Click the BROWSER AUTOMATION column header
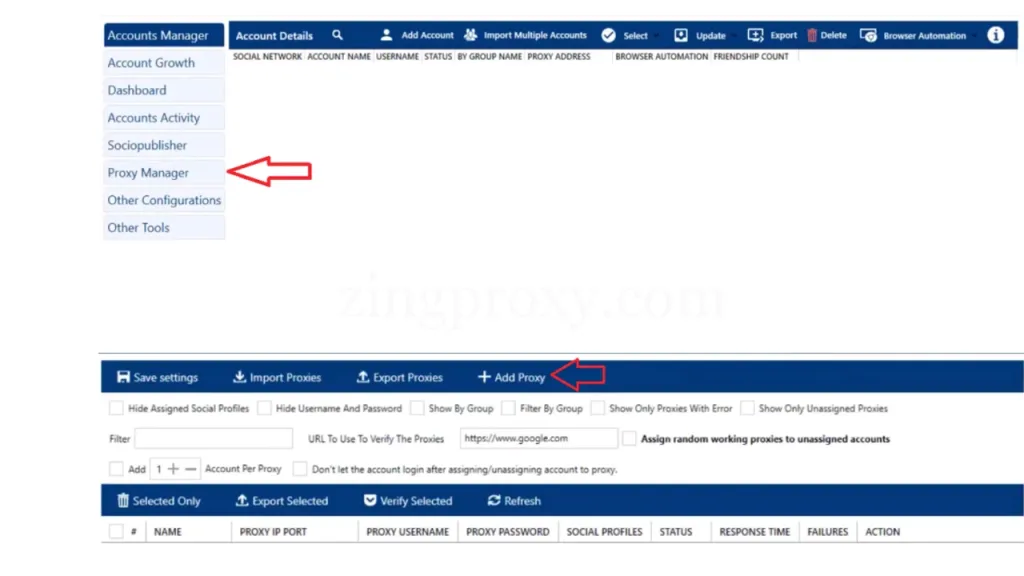The width and height of the screenshot is (1024, 576). (662, 56)
